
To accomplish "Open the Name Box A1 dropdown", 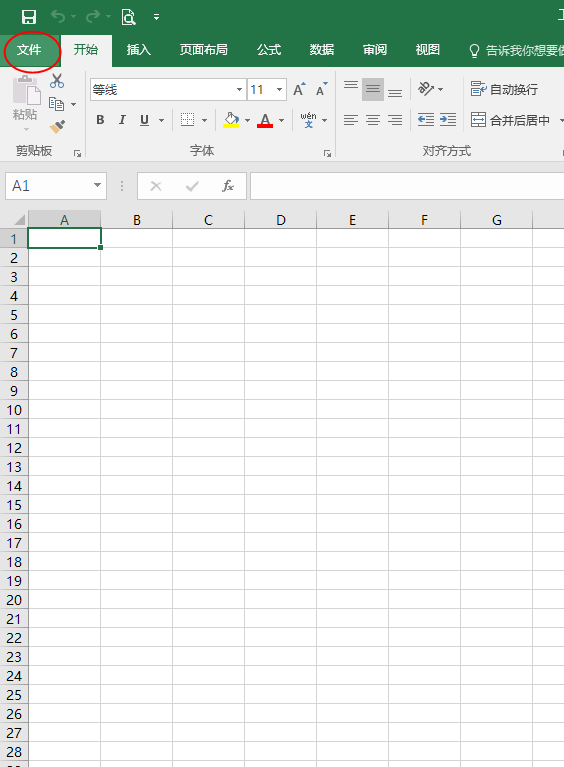I will click(97, 185).
